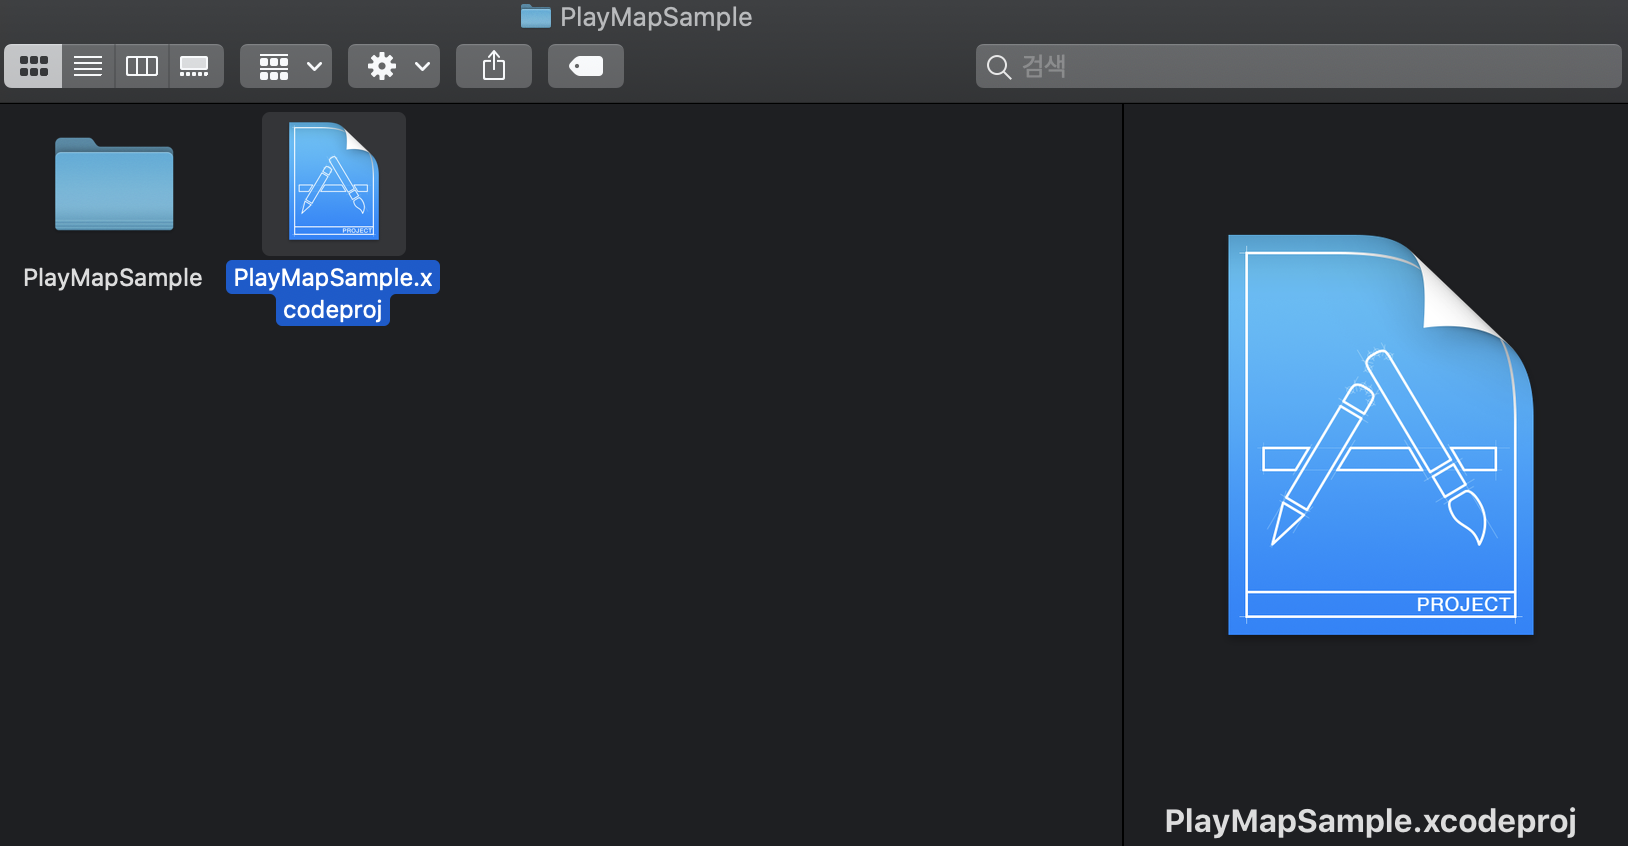The width and height of the screenshot is (1628, 846).
Task: Click the PlayMapSample.xcodeproj preview pane title
Action: coord(1370,821)
